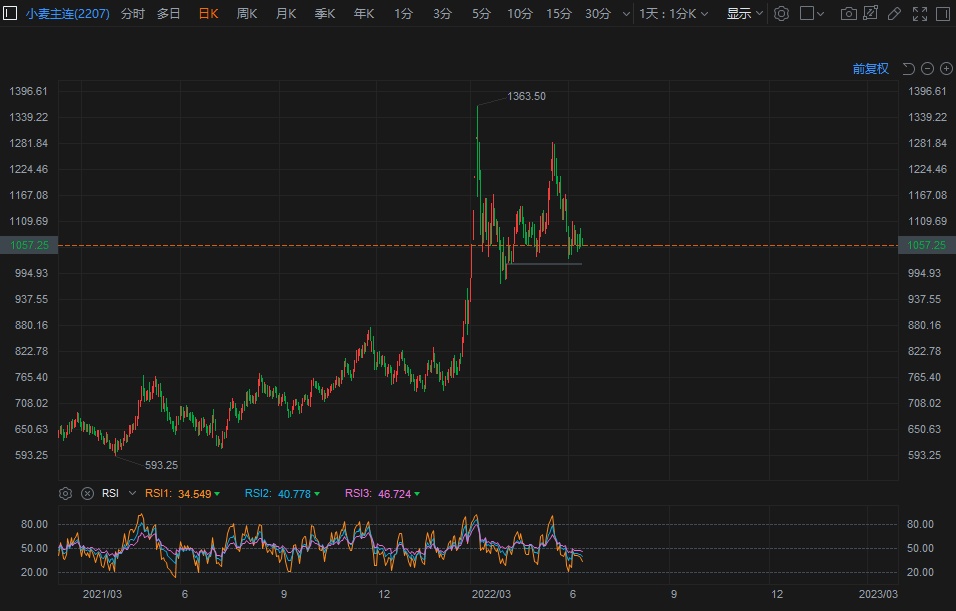
Task: Toggle the left sidebar panel icon
Action: [10, 14]
